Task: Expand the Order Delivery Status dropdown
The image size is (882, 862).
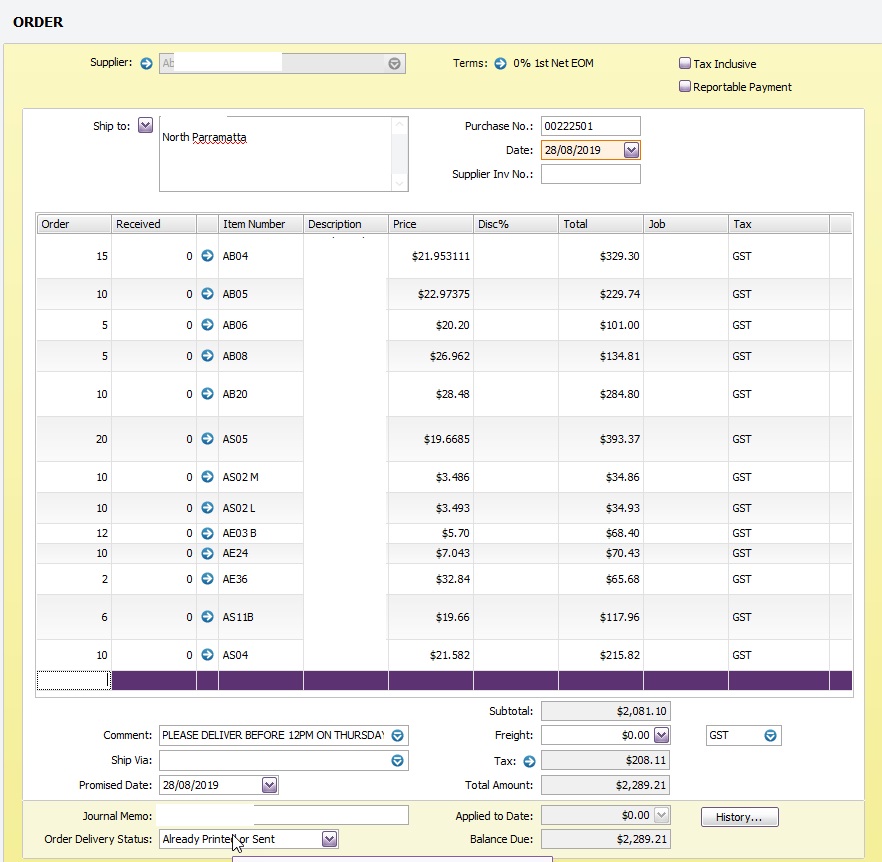Action: (x=329, y=839)
